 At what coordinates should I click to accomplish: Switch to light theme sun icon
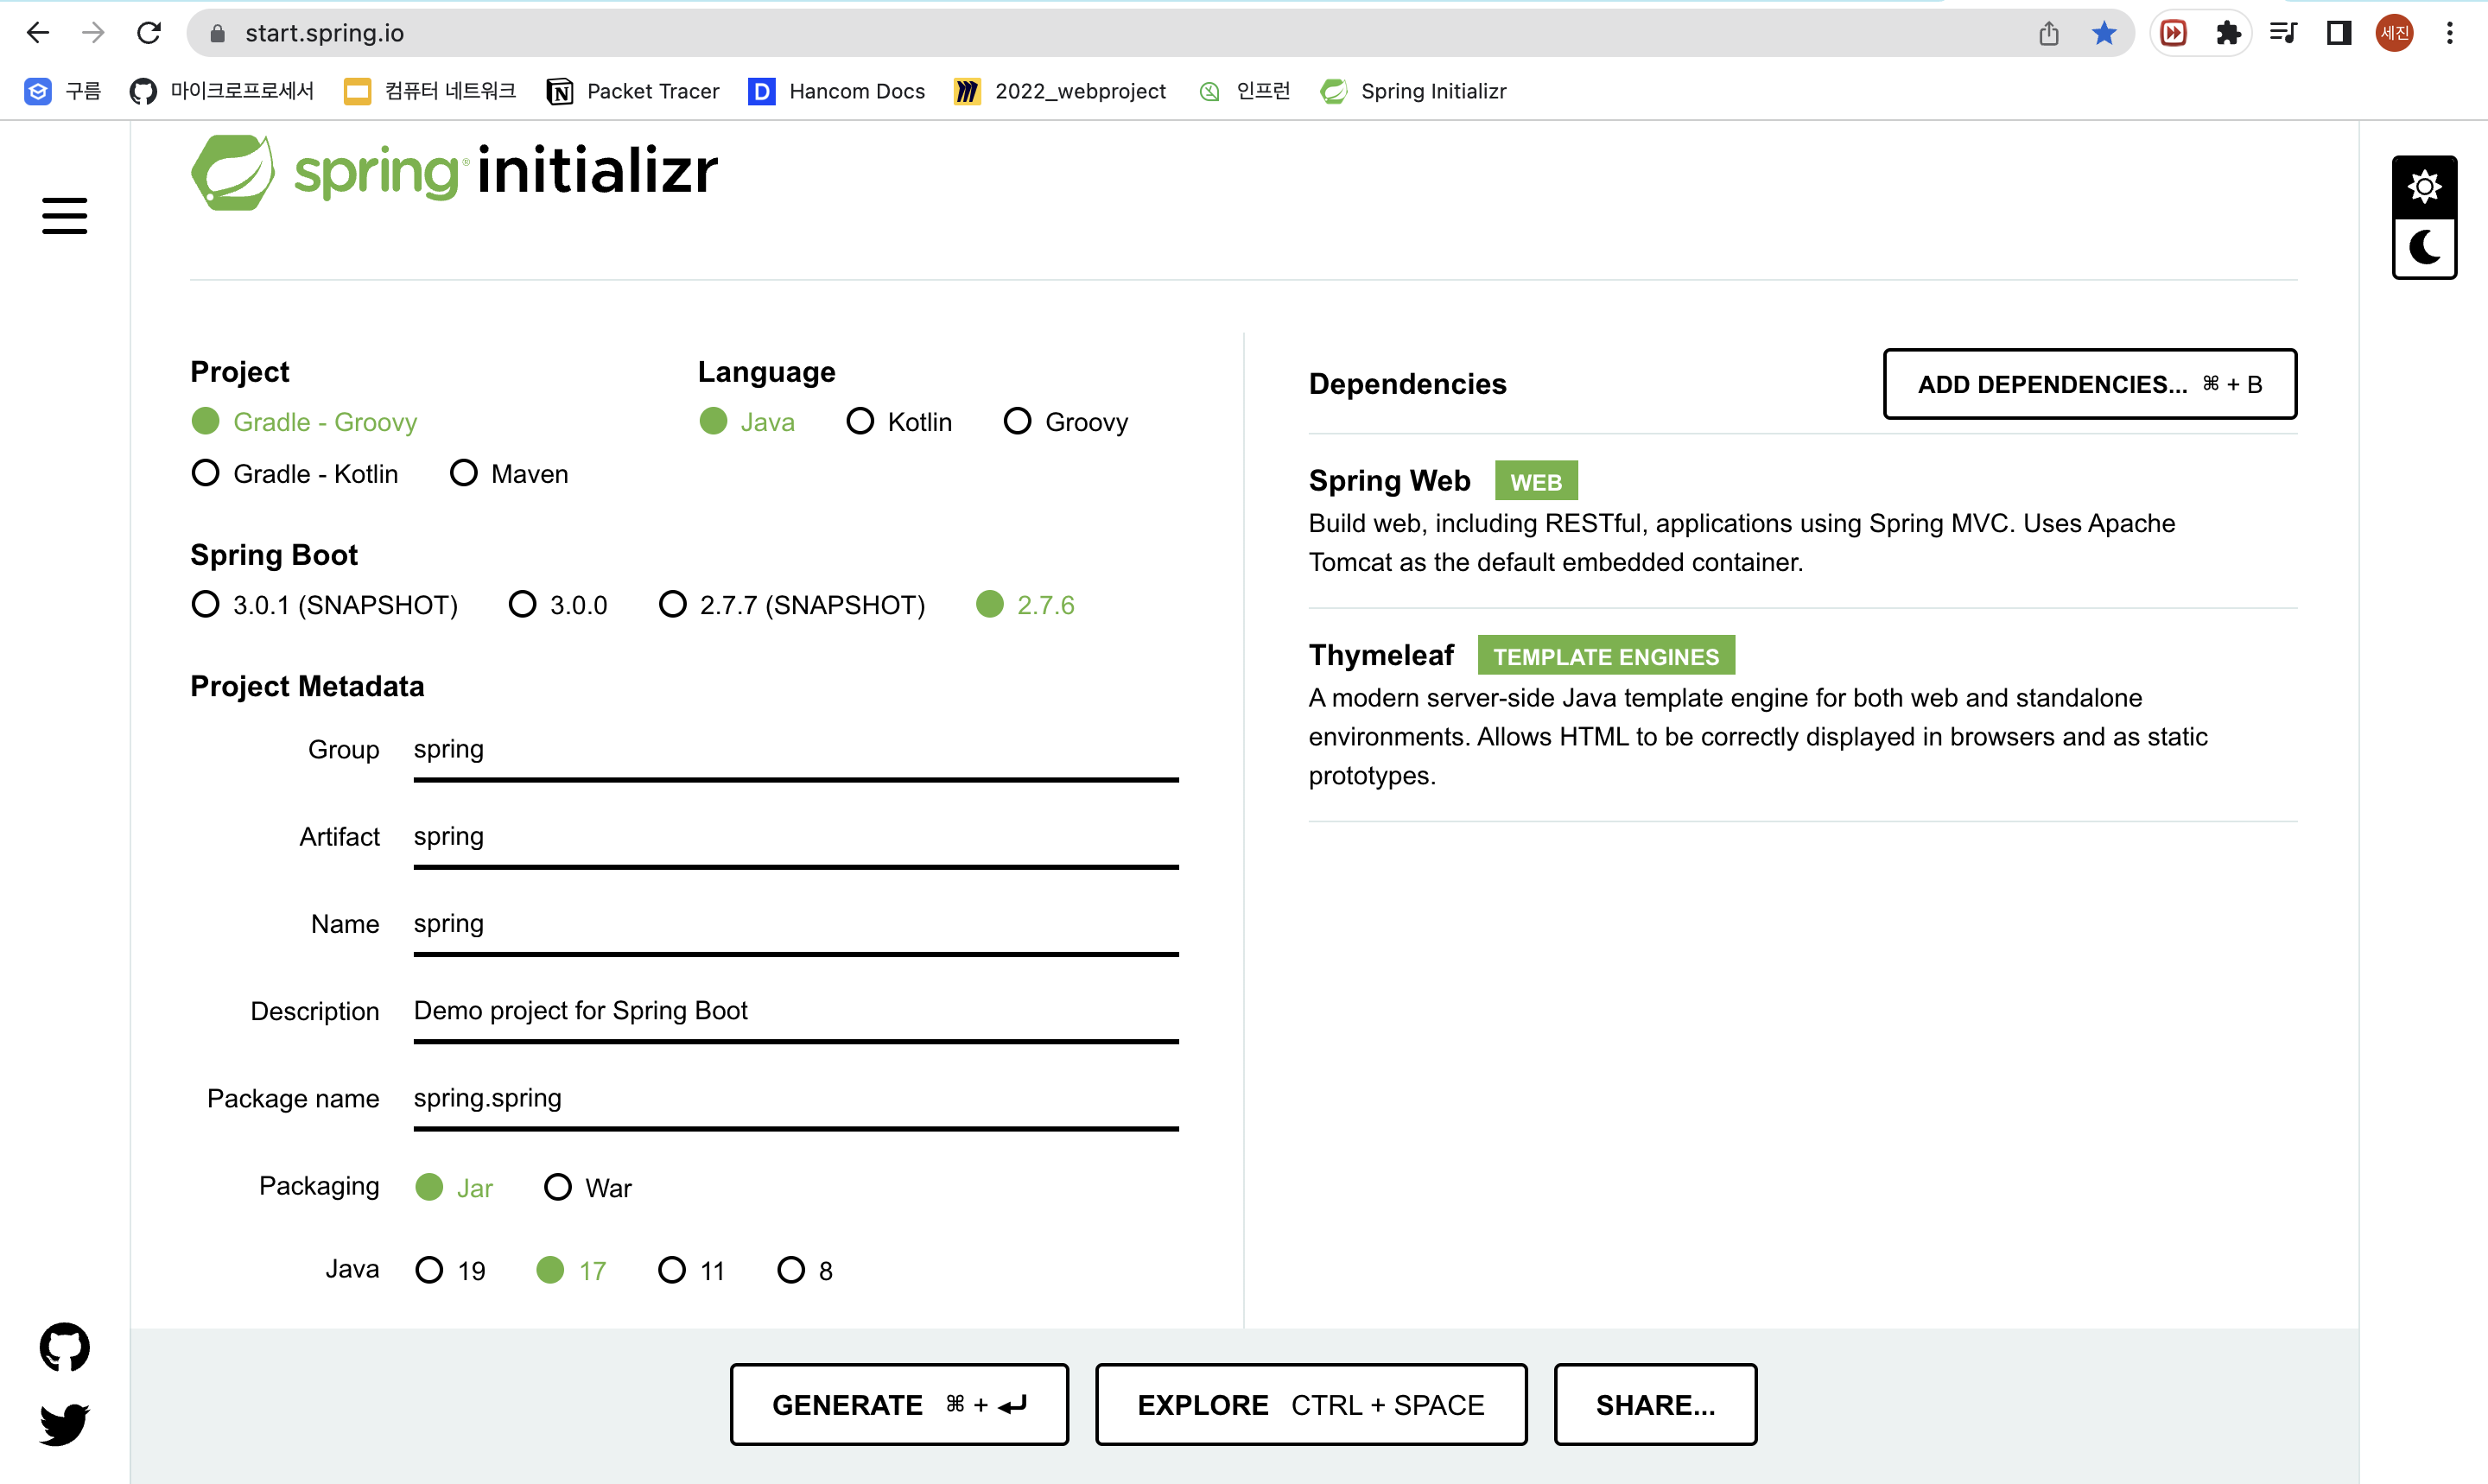click(x=2424, y=186)
